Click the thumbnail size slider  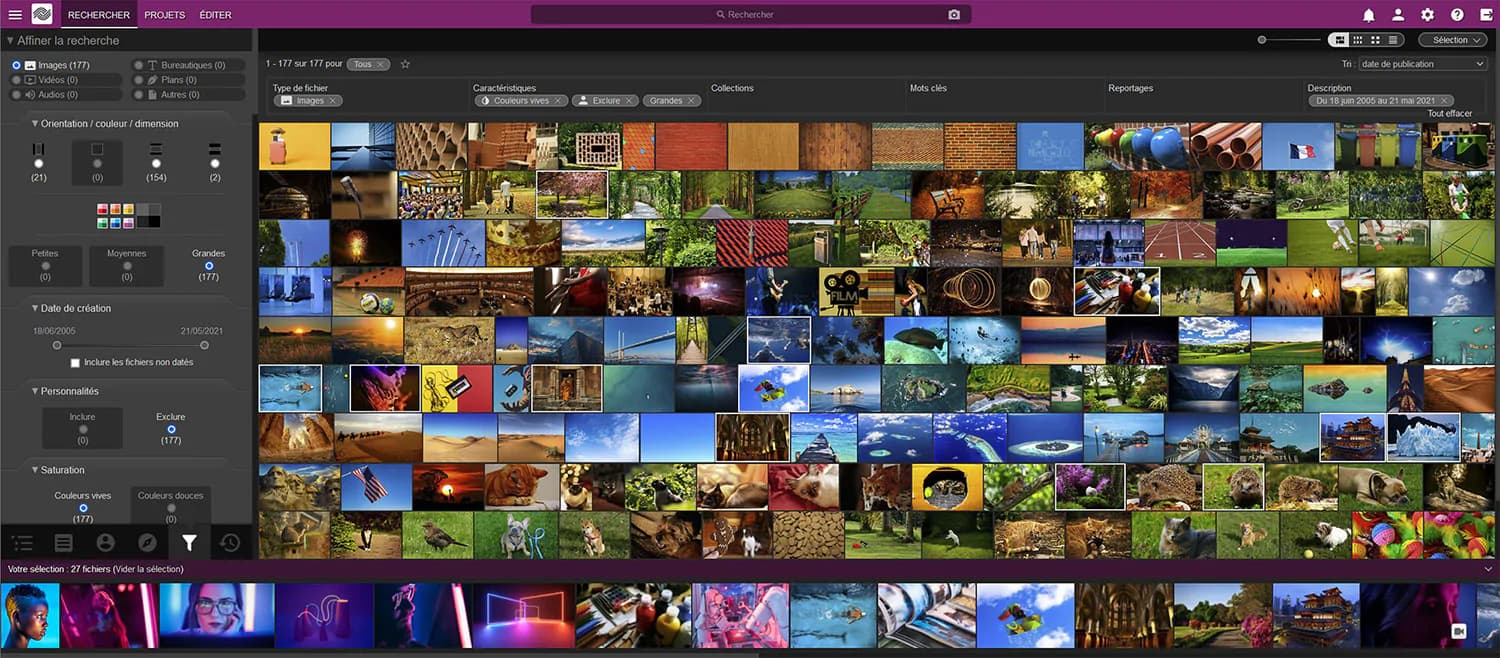[x=1290, y=40]
